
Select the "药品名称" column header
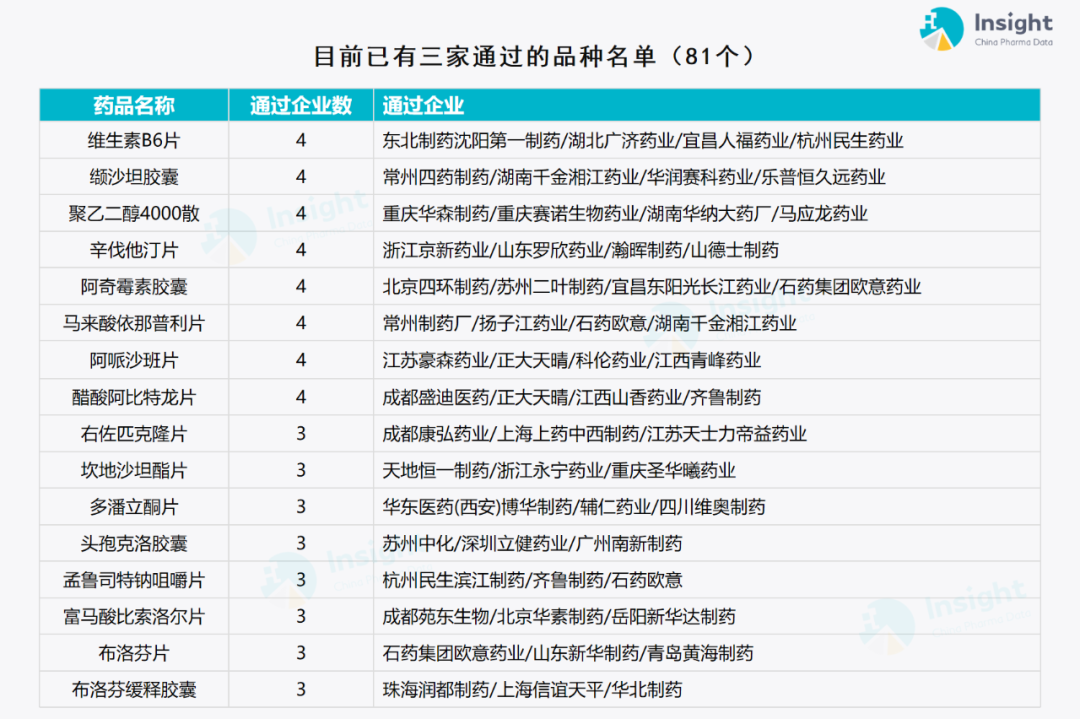(134, 105)
